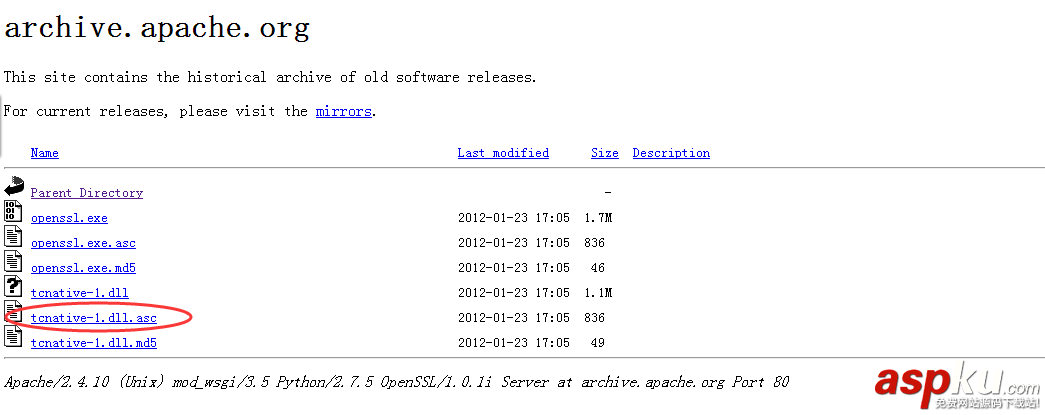Image resolution: width=1045 pixels, height=415 pixels.
Task: Click the Apache/2.4.10 server footer text
Action: coord(397,382)
